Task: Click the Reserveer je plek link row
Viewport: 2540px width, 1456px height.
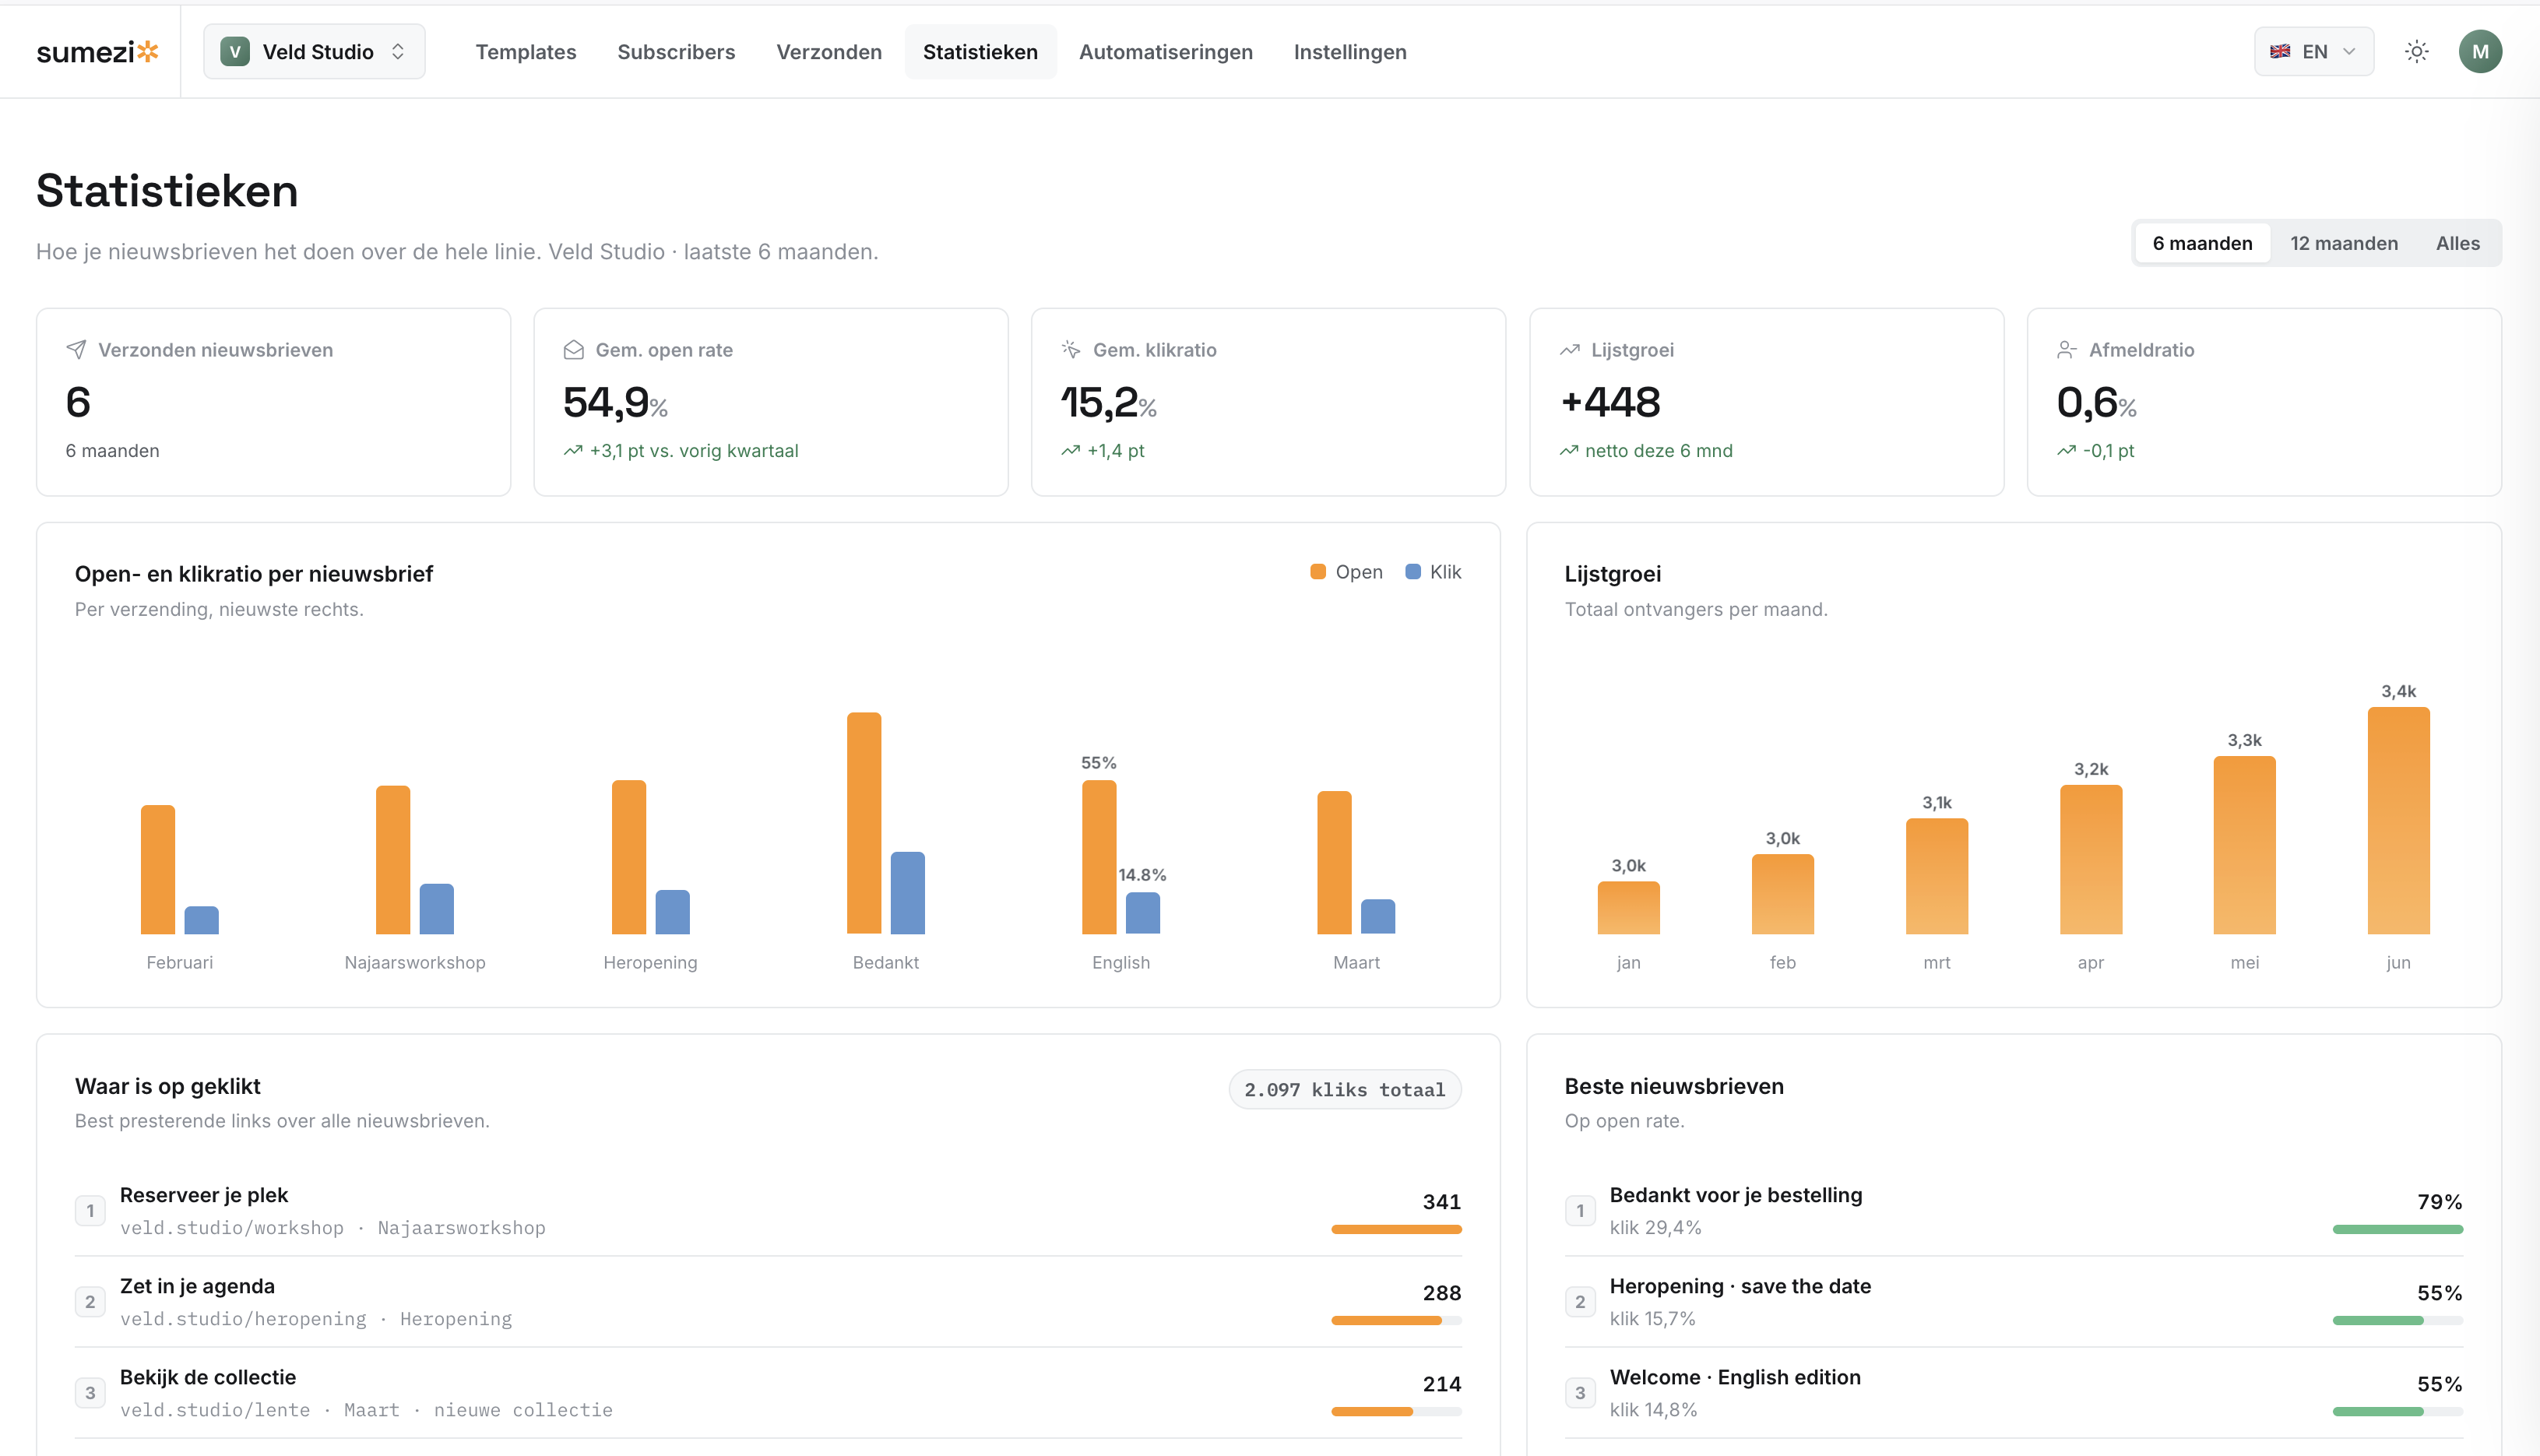Action: click(x=768, y=1211)
